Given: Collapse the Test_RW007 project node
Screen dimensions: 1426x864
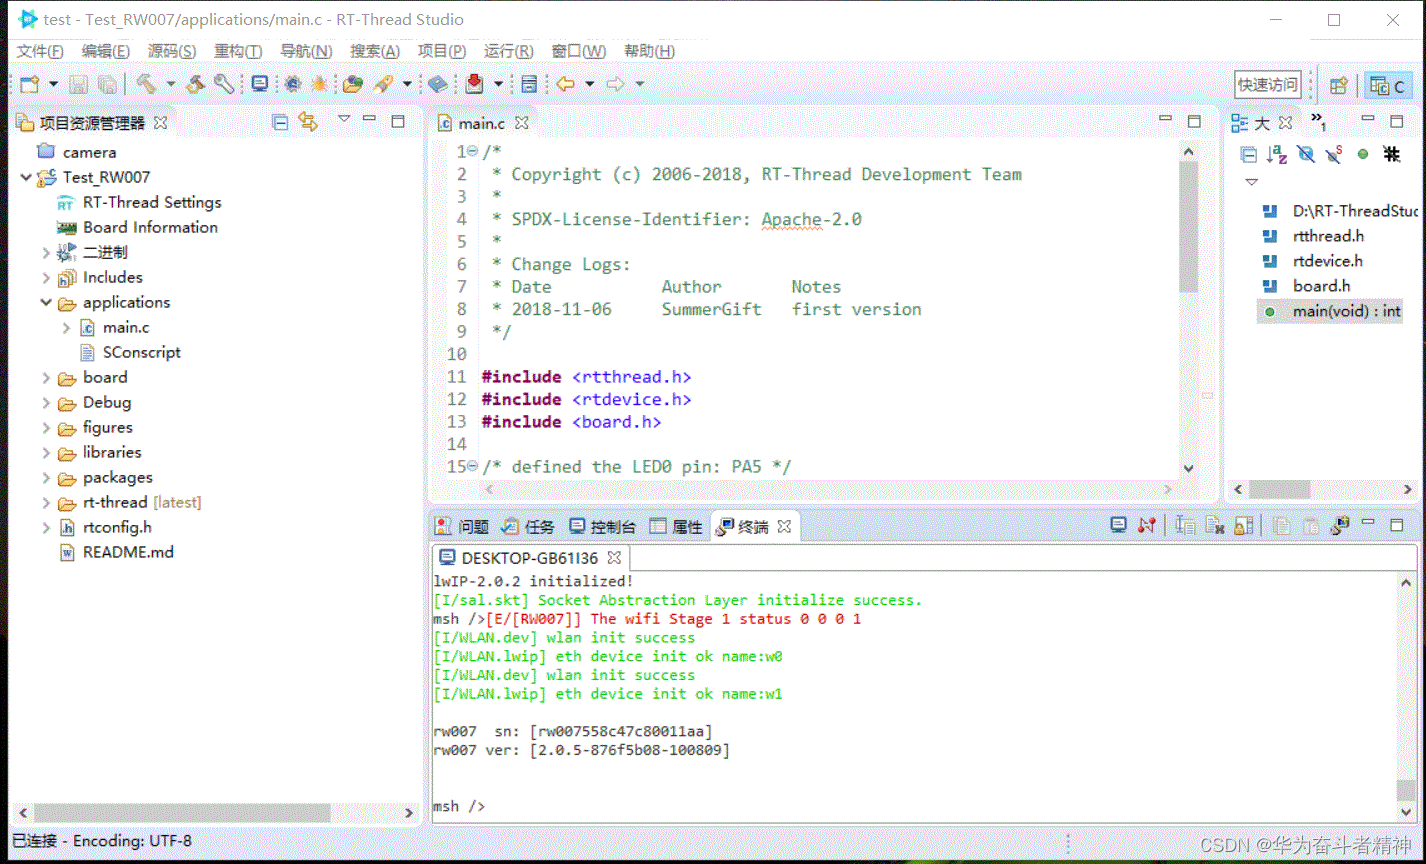Looking at the screenshot, I should point(26,177).
